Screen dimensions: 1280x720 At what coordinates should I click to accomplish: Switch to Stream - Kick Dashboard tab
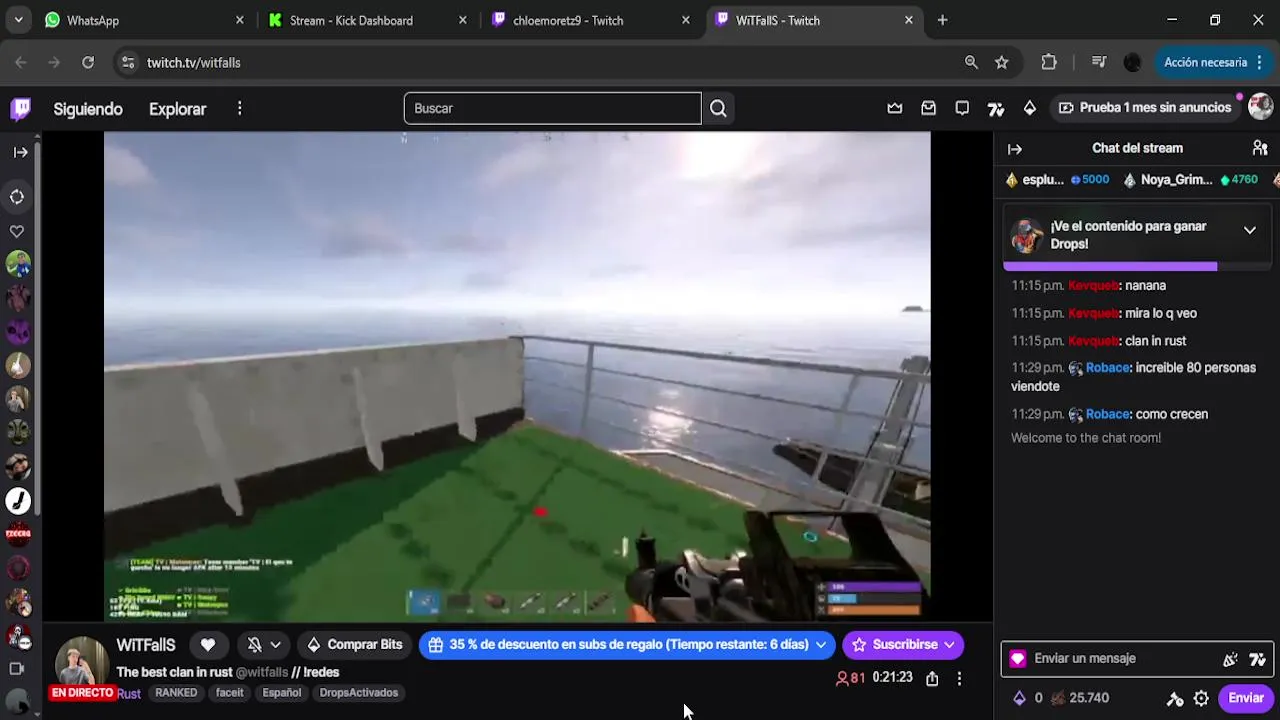click(x=368, y=20)
